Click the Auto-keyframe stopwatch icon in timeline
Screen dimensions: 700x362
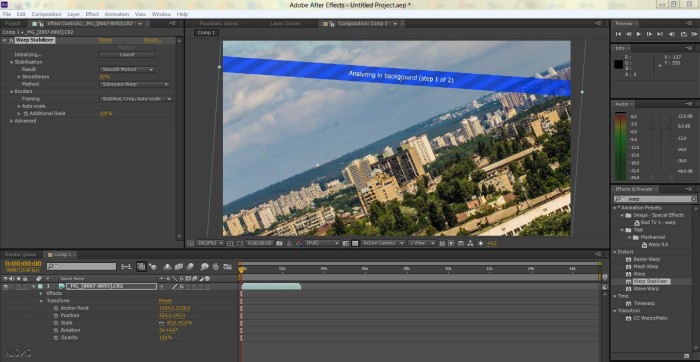(216, 266)
